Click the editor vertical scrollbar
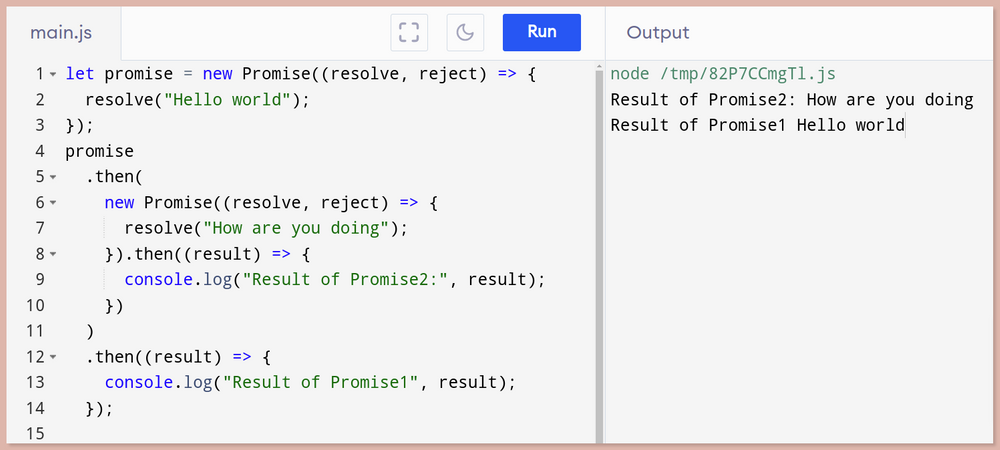 (599, 255)
